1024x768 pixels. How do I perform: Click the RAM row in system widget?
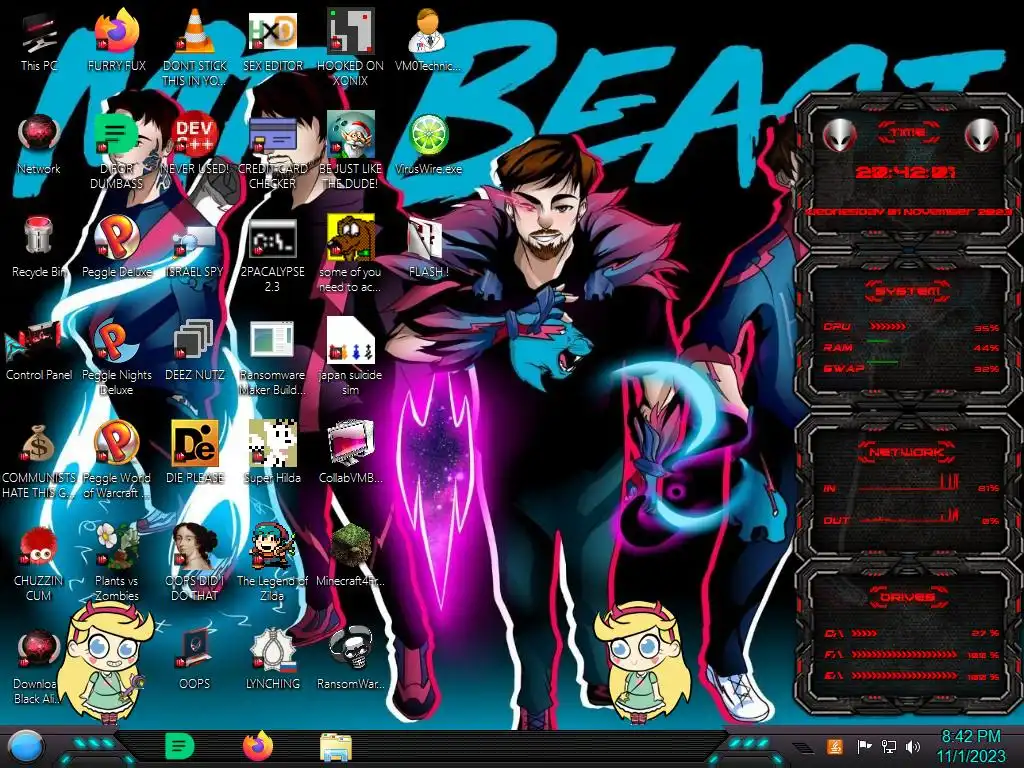click(911, 347)
